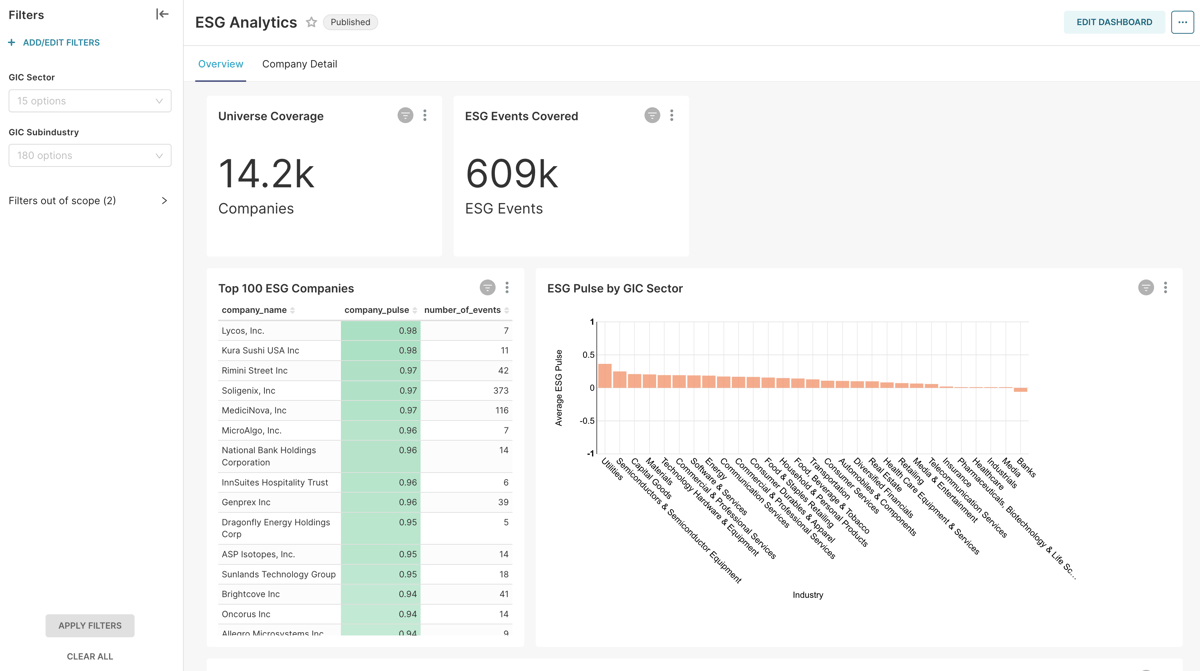Click Apply Filters button

pos(90,626)
